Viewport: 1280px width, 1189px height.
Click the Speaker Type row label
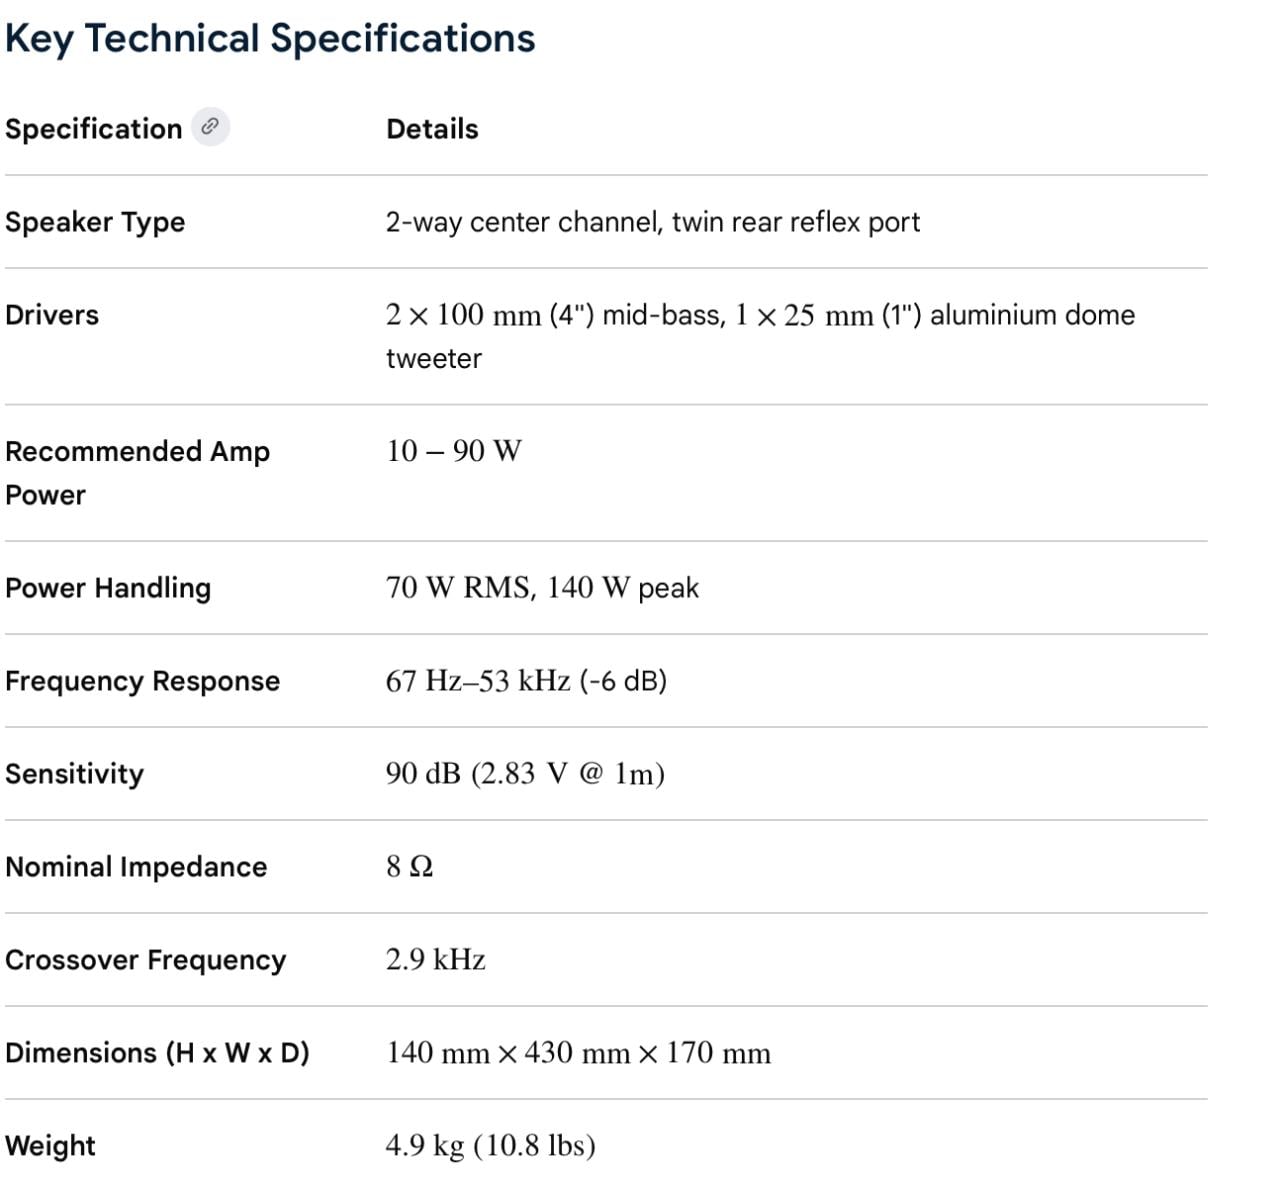pos(95,222)
